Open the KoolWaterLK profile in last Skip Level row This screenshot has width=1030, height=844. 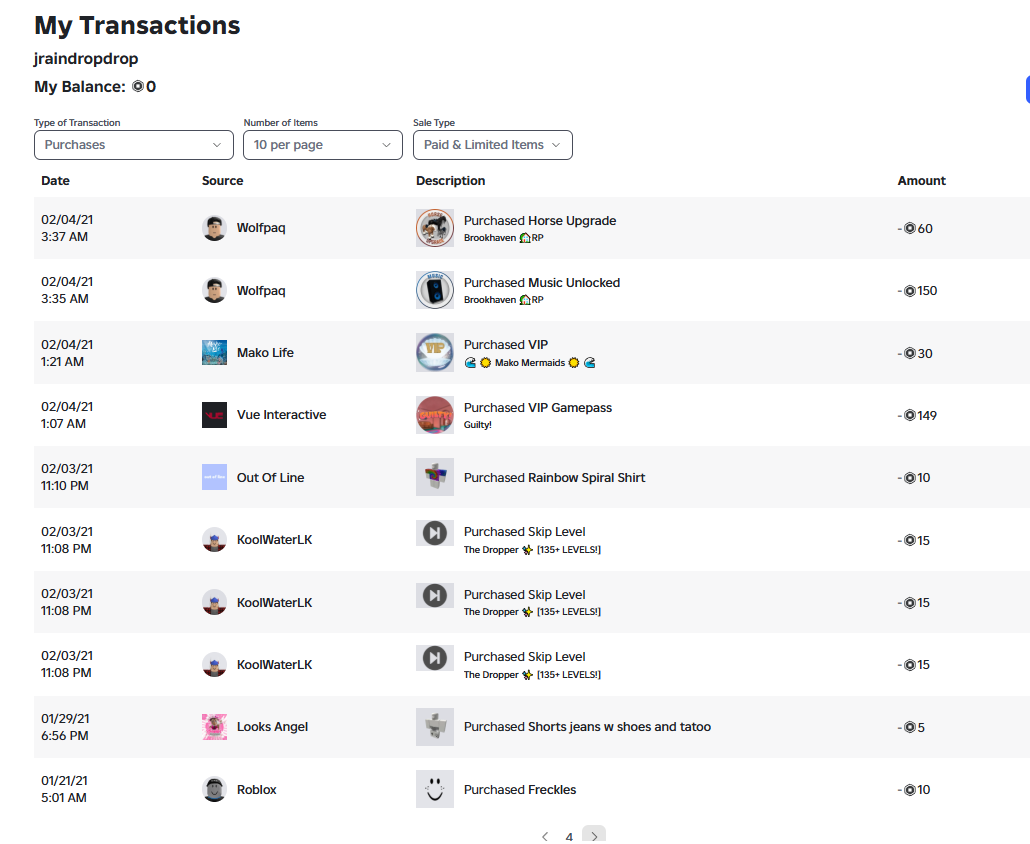tap(274, 665)
